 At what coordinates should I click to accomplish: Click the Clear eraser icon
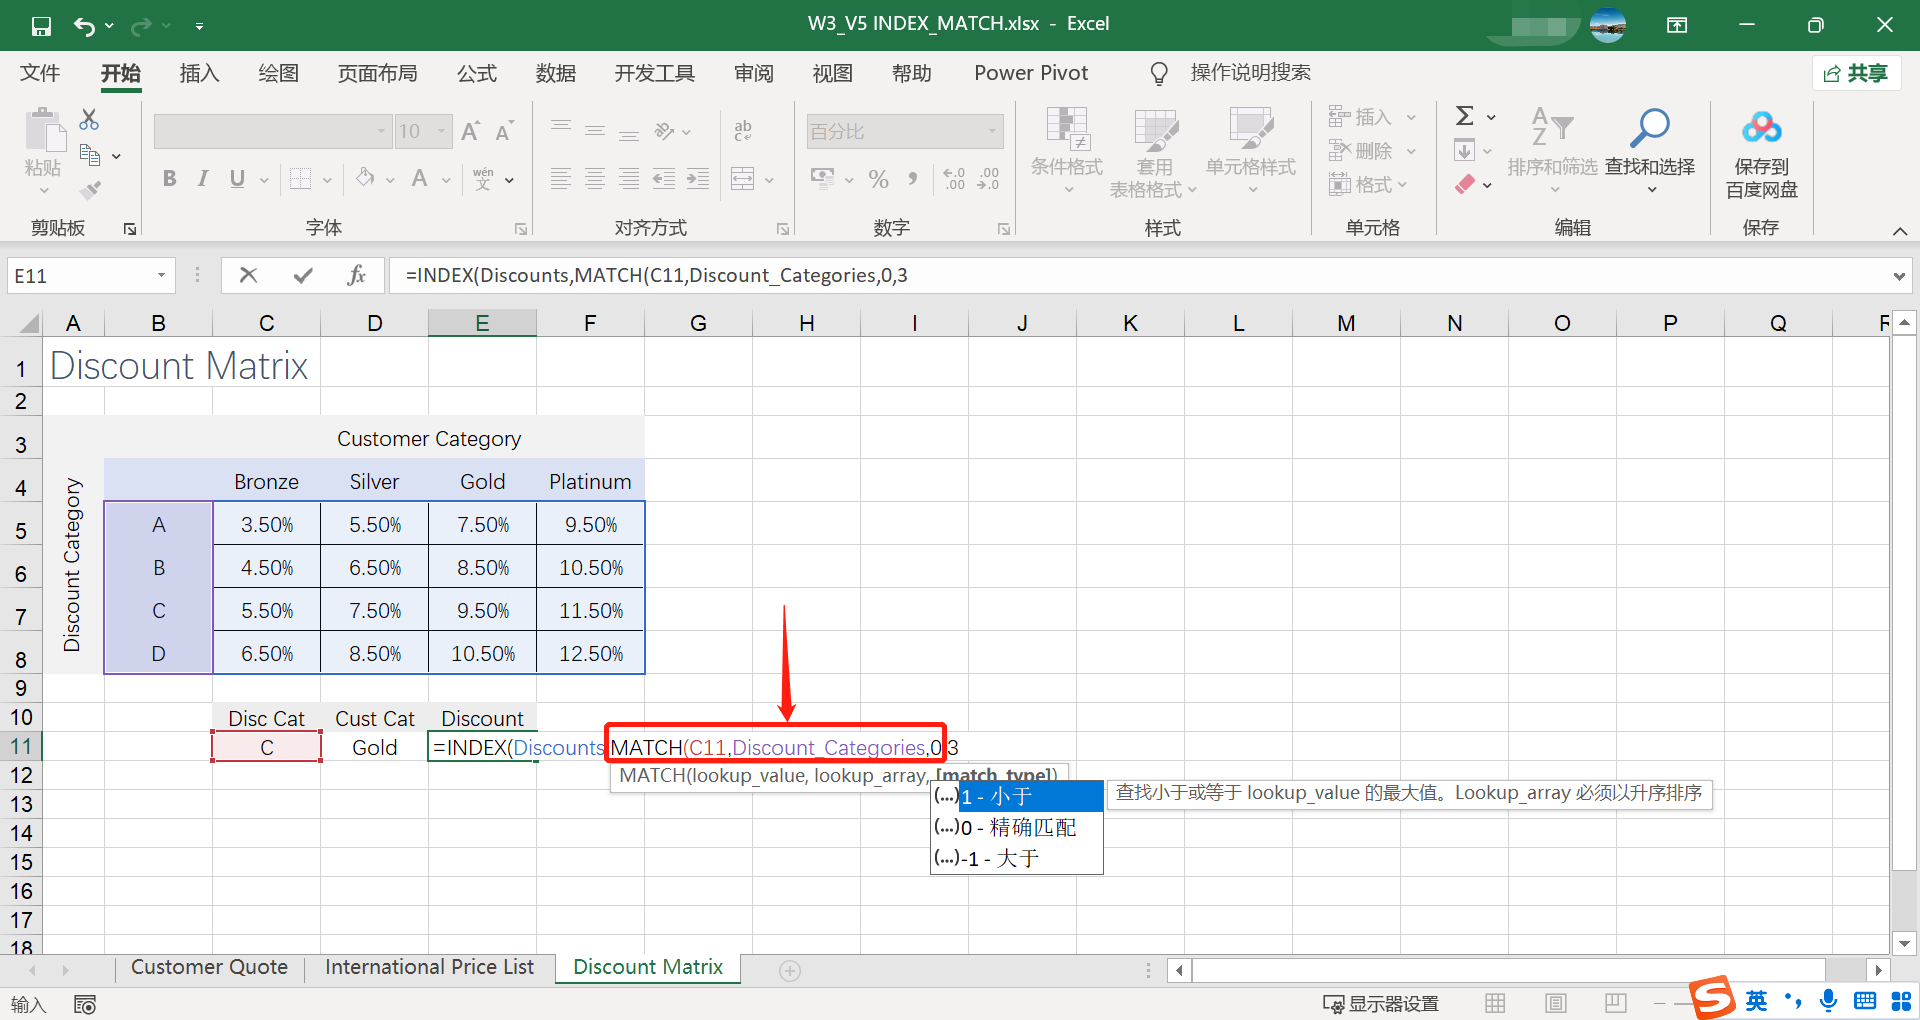(x=1465, y=184)
